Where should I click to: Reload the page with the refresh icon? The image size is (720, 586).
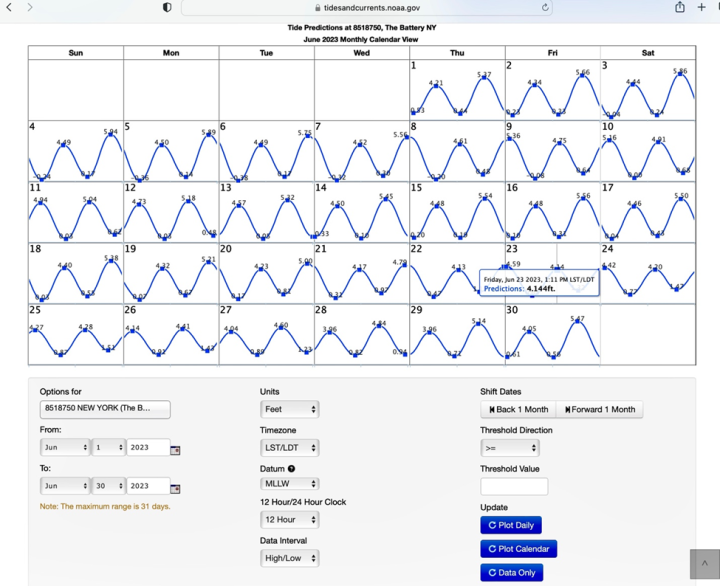click(545, 7)
